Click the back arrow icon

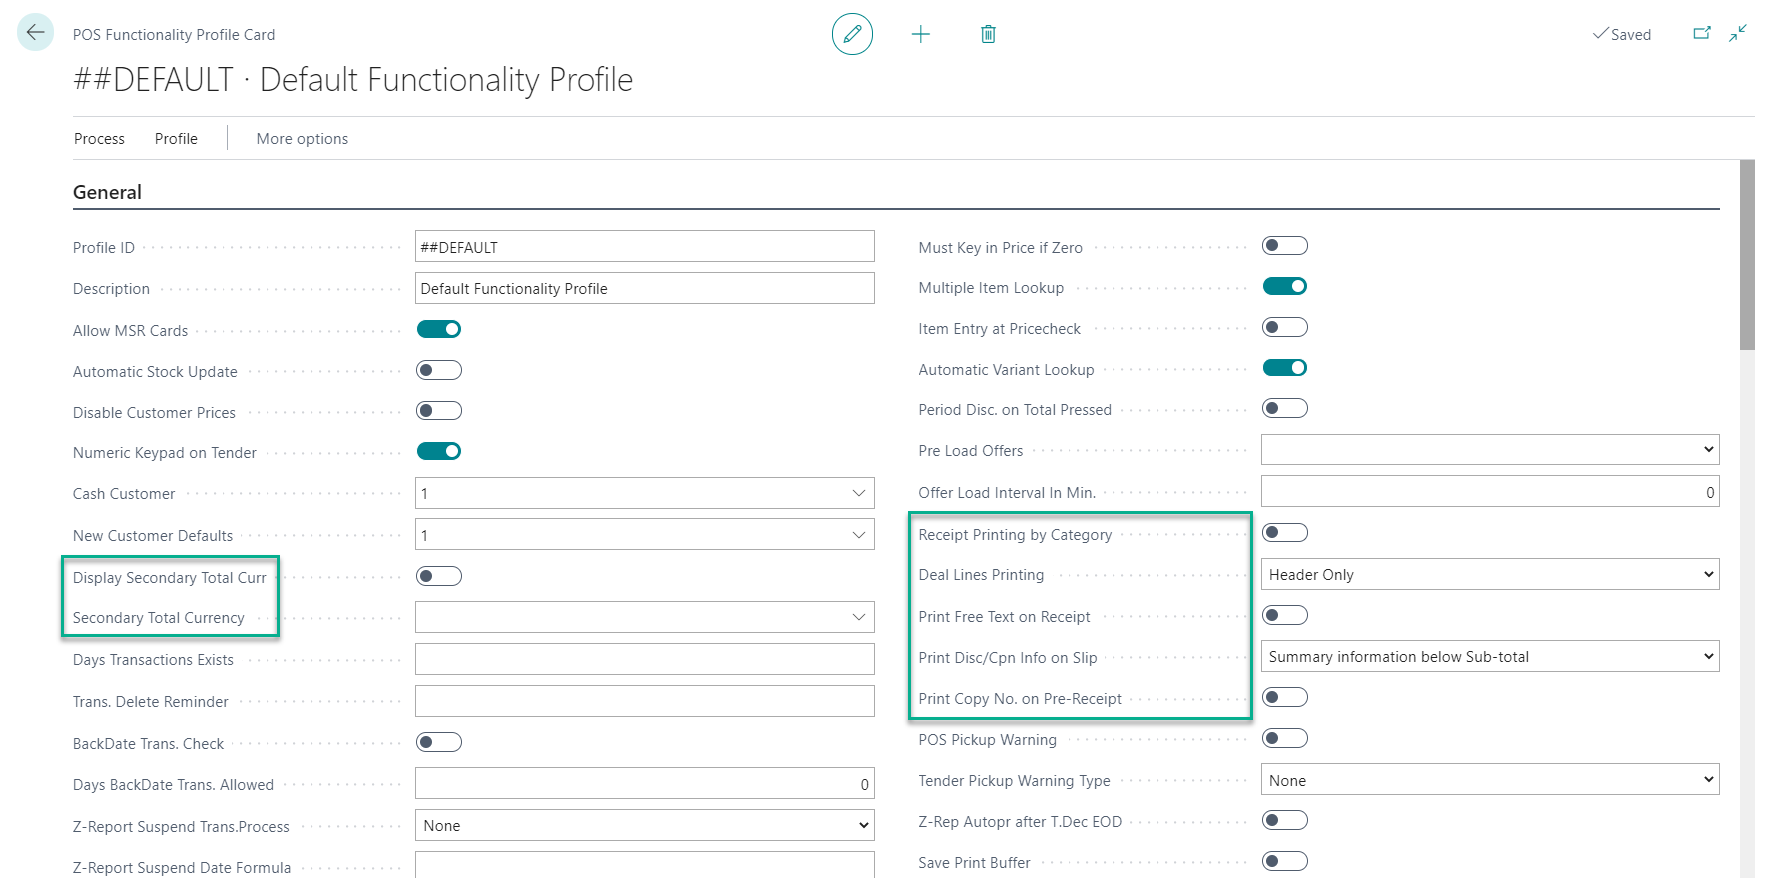35,32
